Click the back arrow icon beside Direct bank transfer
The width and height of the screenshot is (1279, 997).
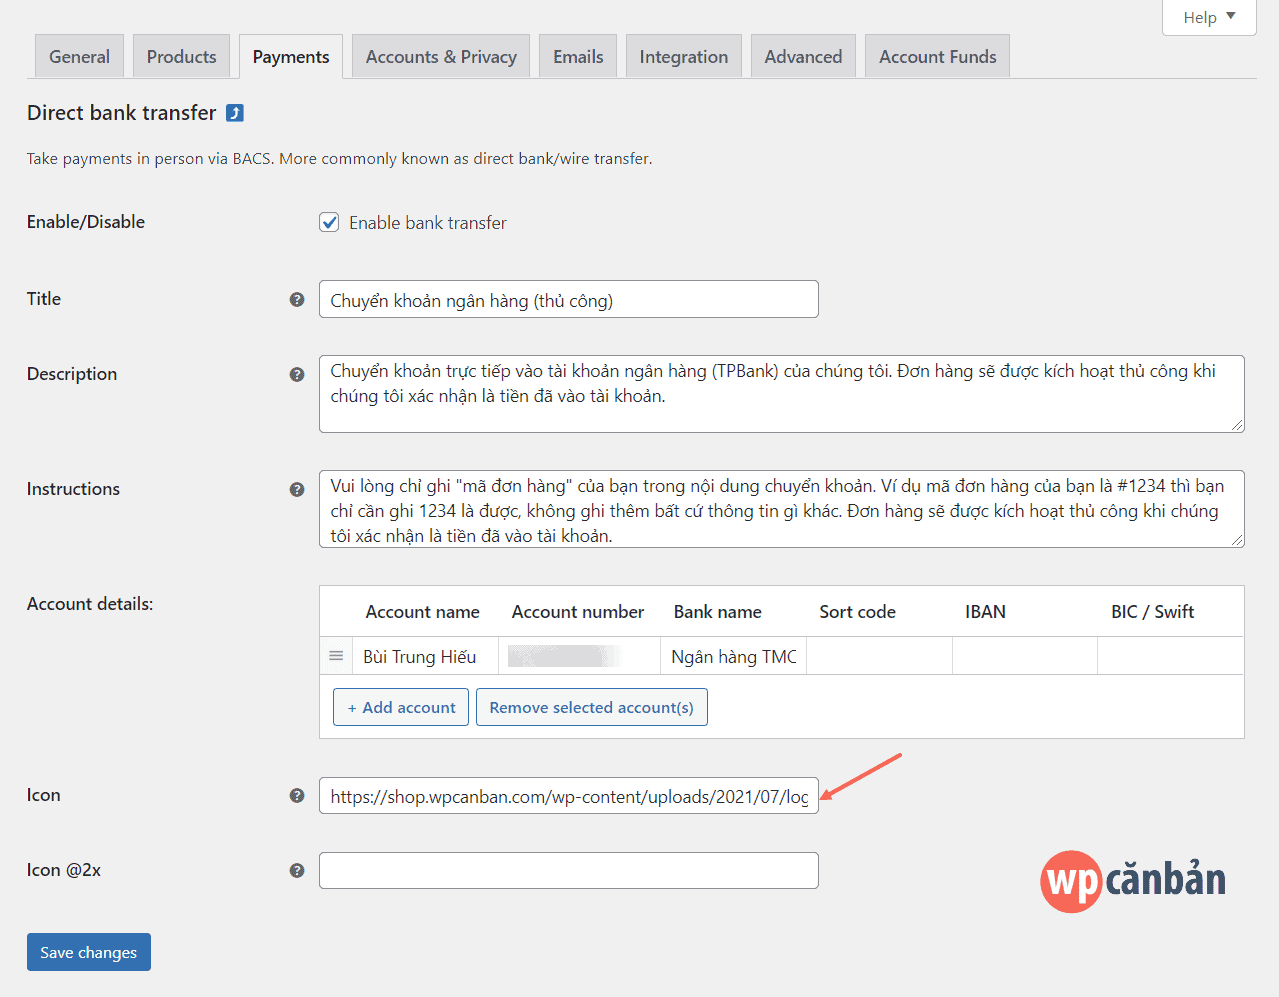[x=235, y=113]
